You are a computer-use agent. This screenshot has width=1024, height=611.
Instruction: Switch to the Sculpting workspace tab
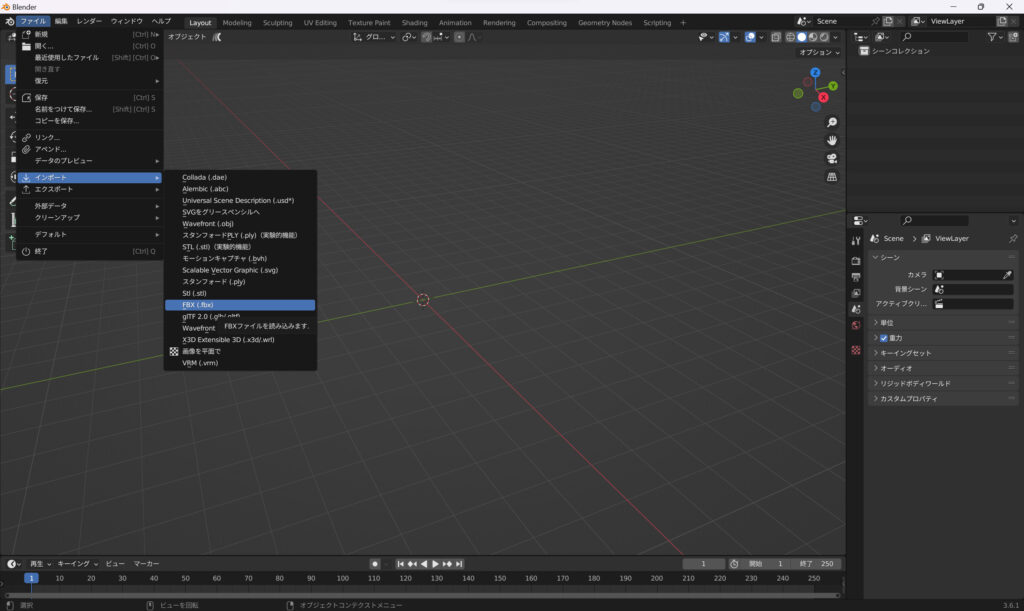[277, 22]
